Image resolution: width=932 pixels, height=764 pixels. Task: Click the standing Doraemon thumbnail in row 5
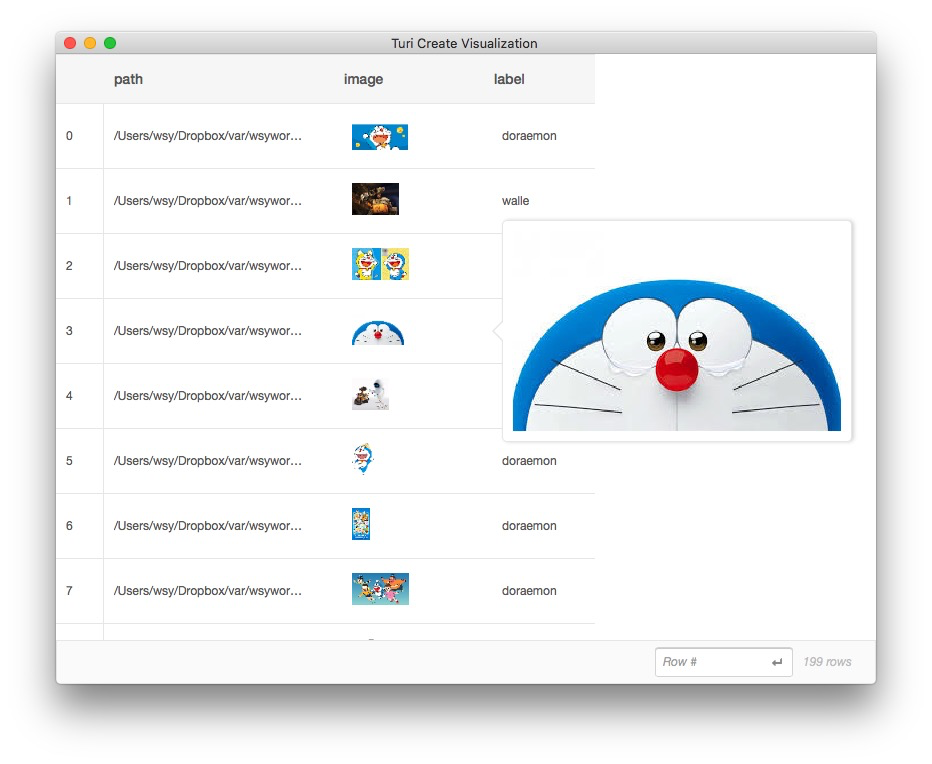click(362, 459)
